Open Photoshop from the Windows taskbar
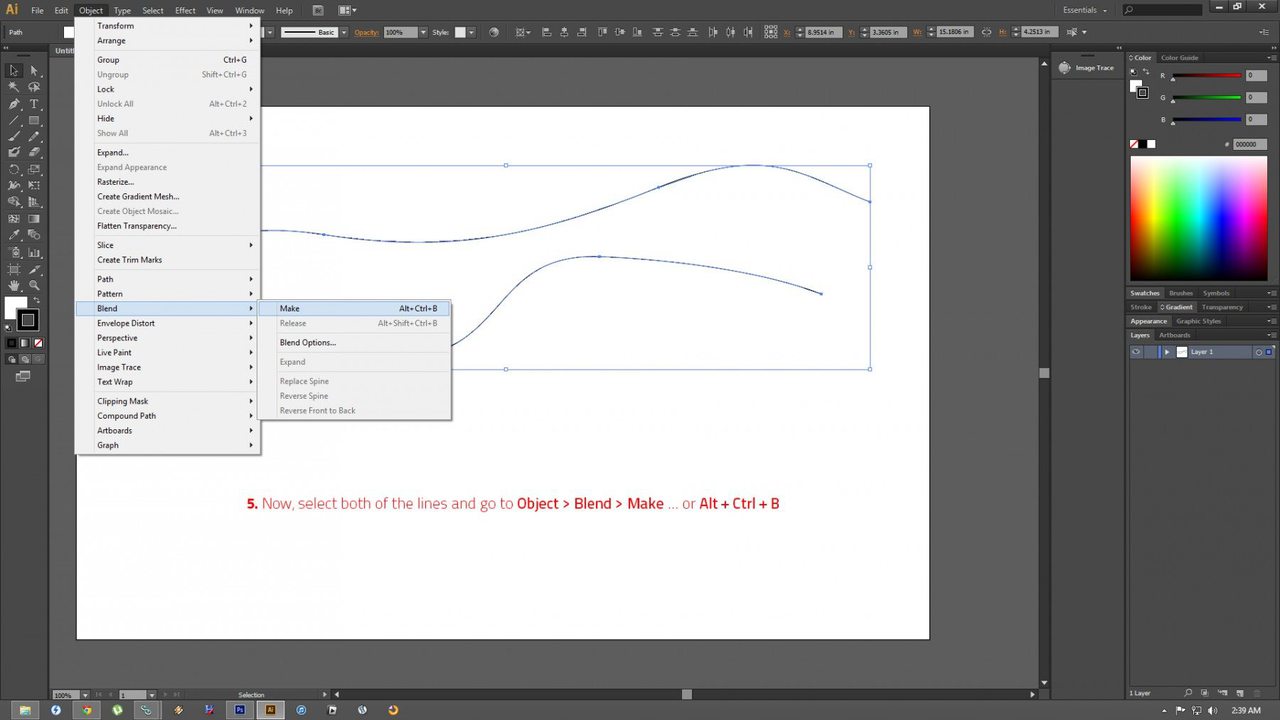Image resolution: width=1280 pixels, height=720 pixels. (240, 710)
